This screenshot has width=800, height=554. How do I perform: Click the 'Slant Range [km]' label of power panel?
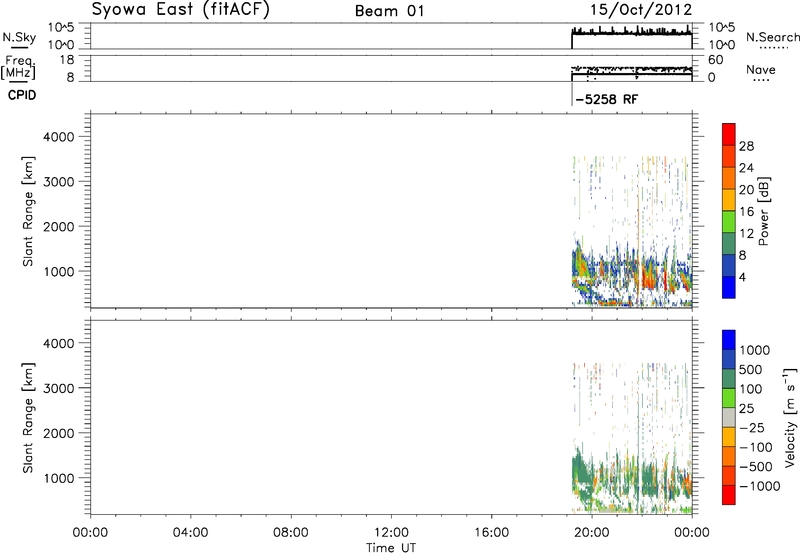coord(28,211)
